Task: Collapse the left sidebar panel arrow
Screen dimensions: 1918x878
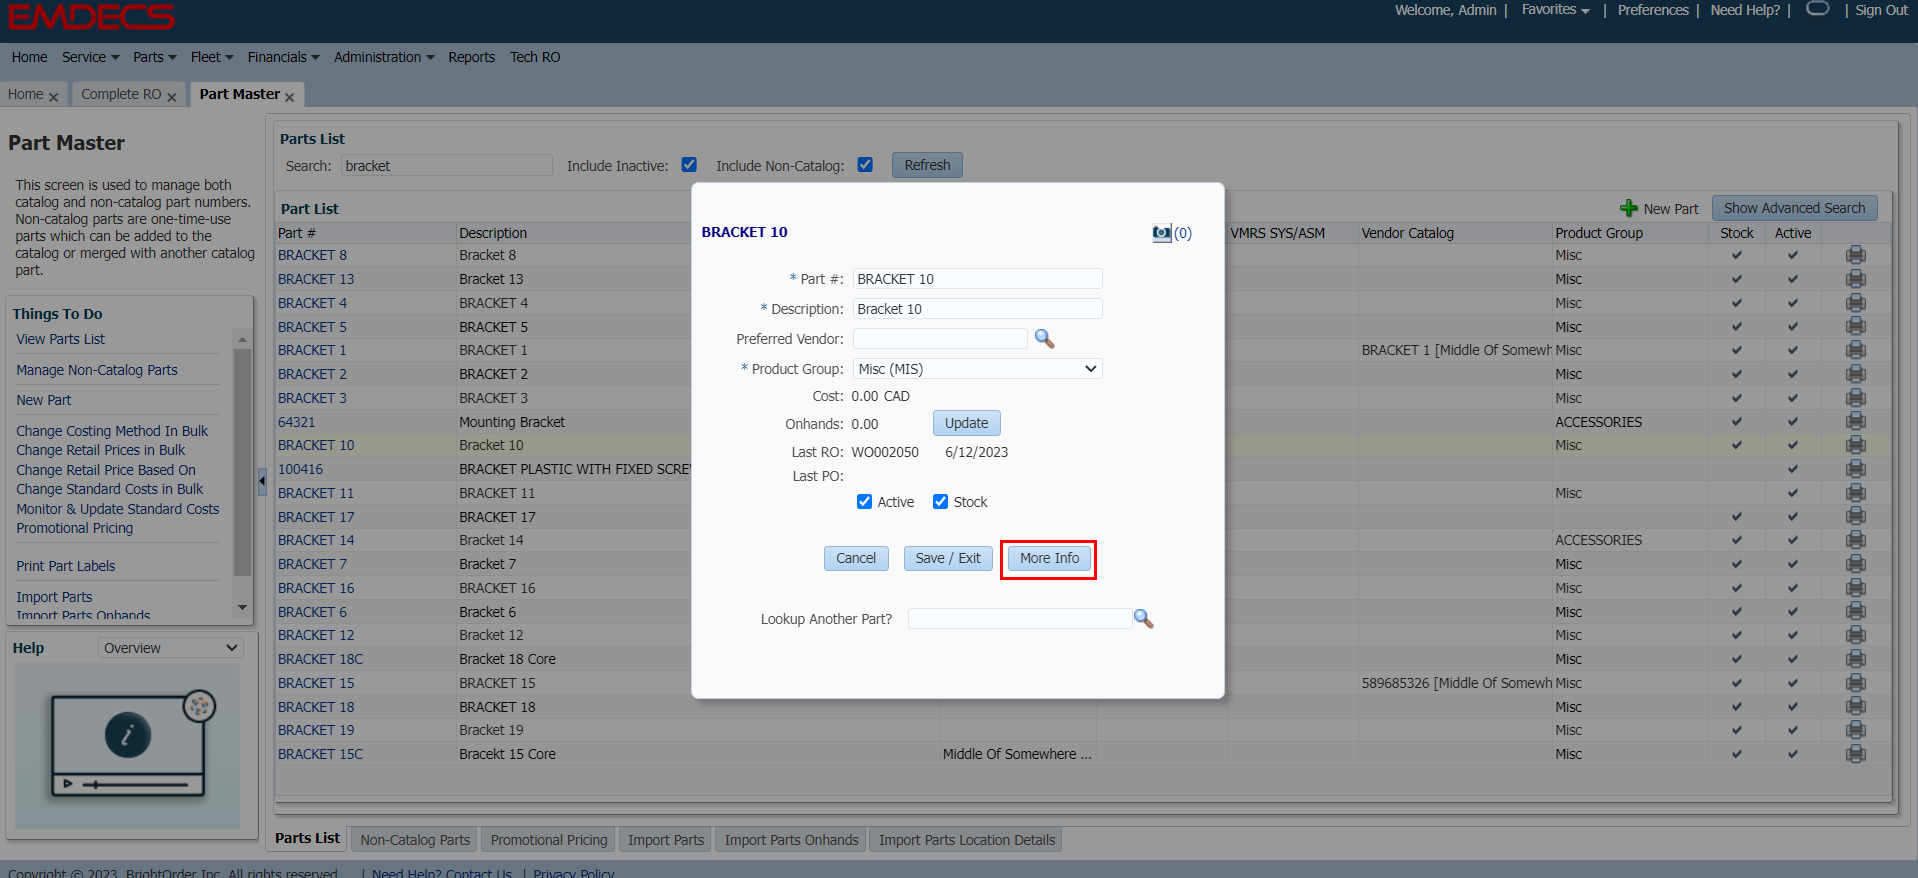Action: (262, 481)
